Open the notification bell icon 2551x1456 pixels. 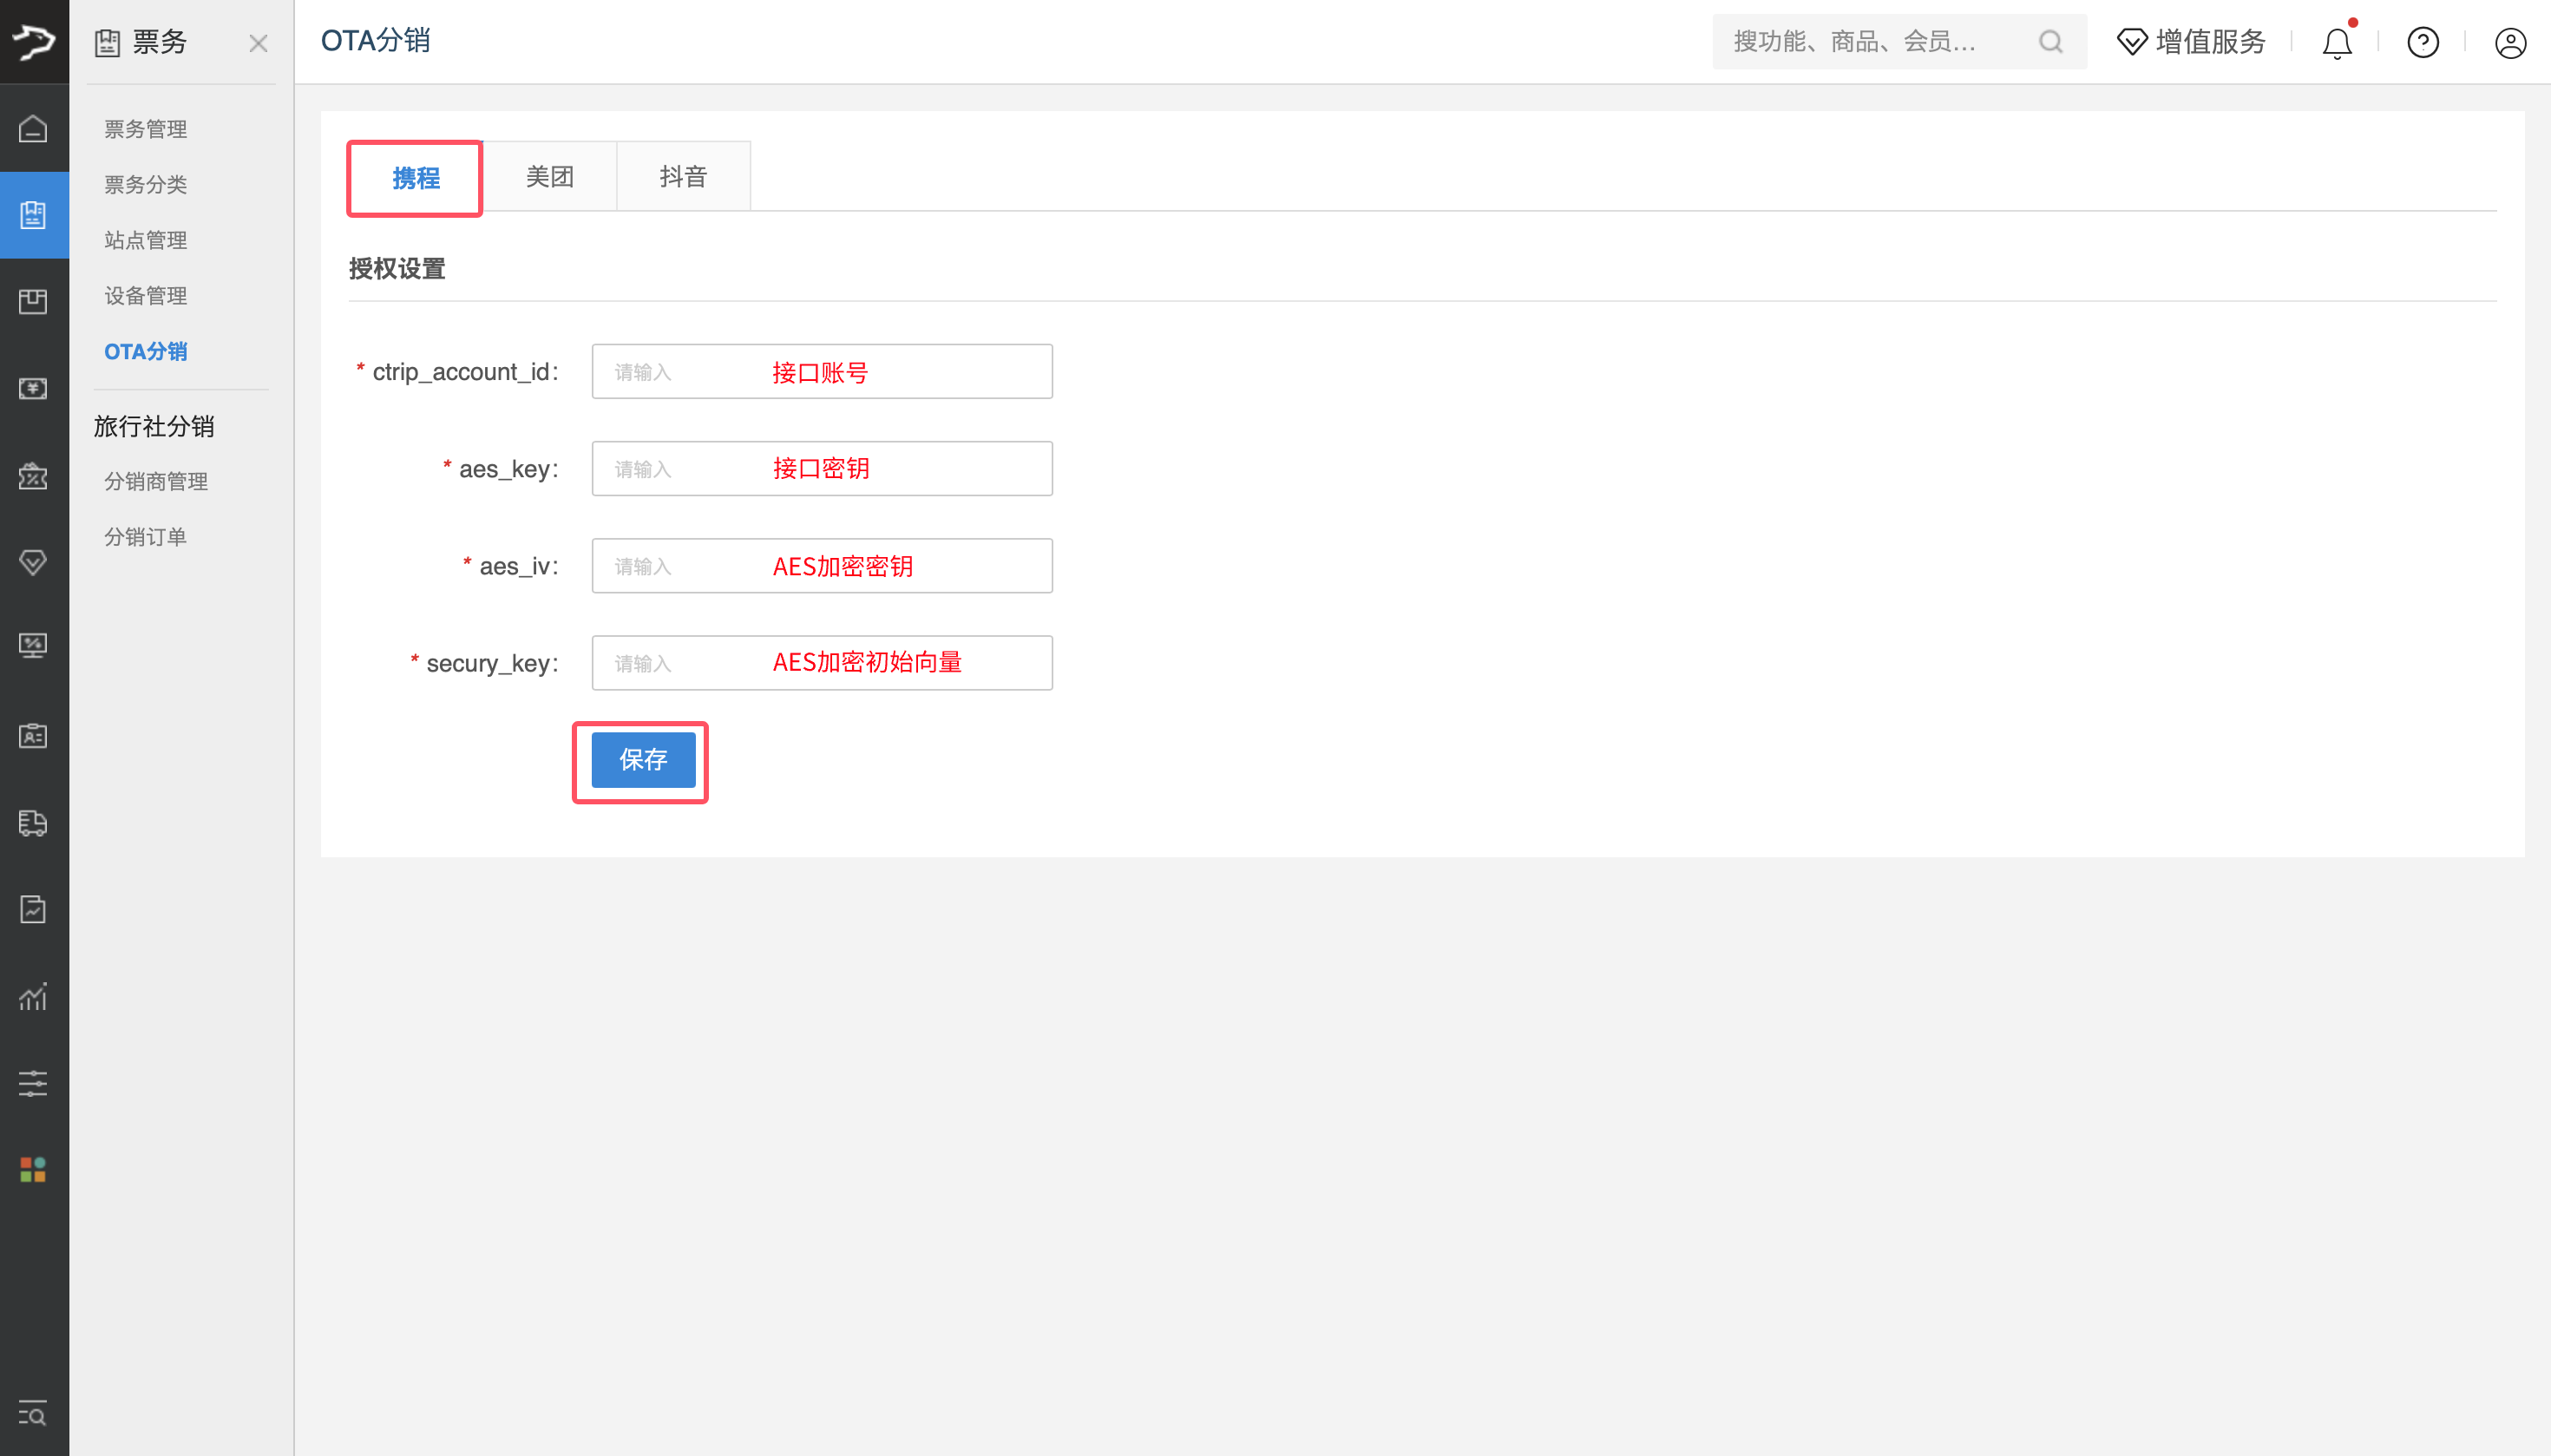pyautogui.click(x=2336, y=43)
